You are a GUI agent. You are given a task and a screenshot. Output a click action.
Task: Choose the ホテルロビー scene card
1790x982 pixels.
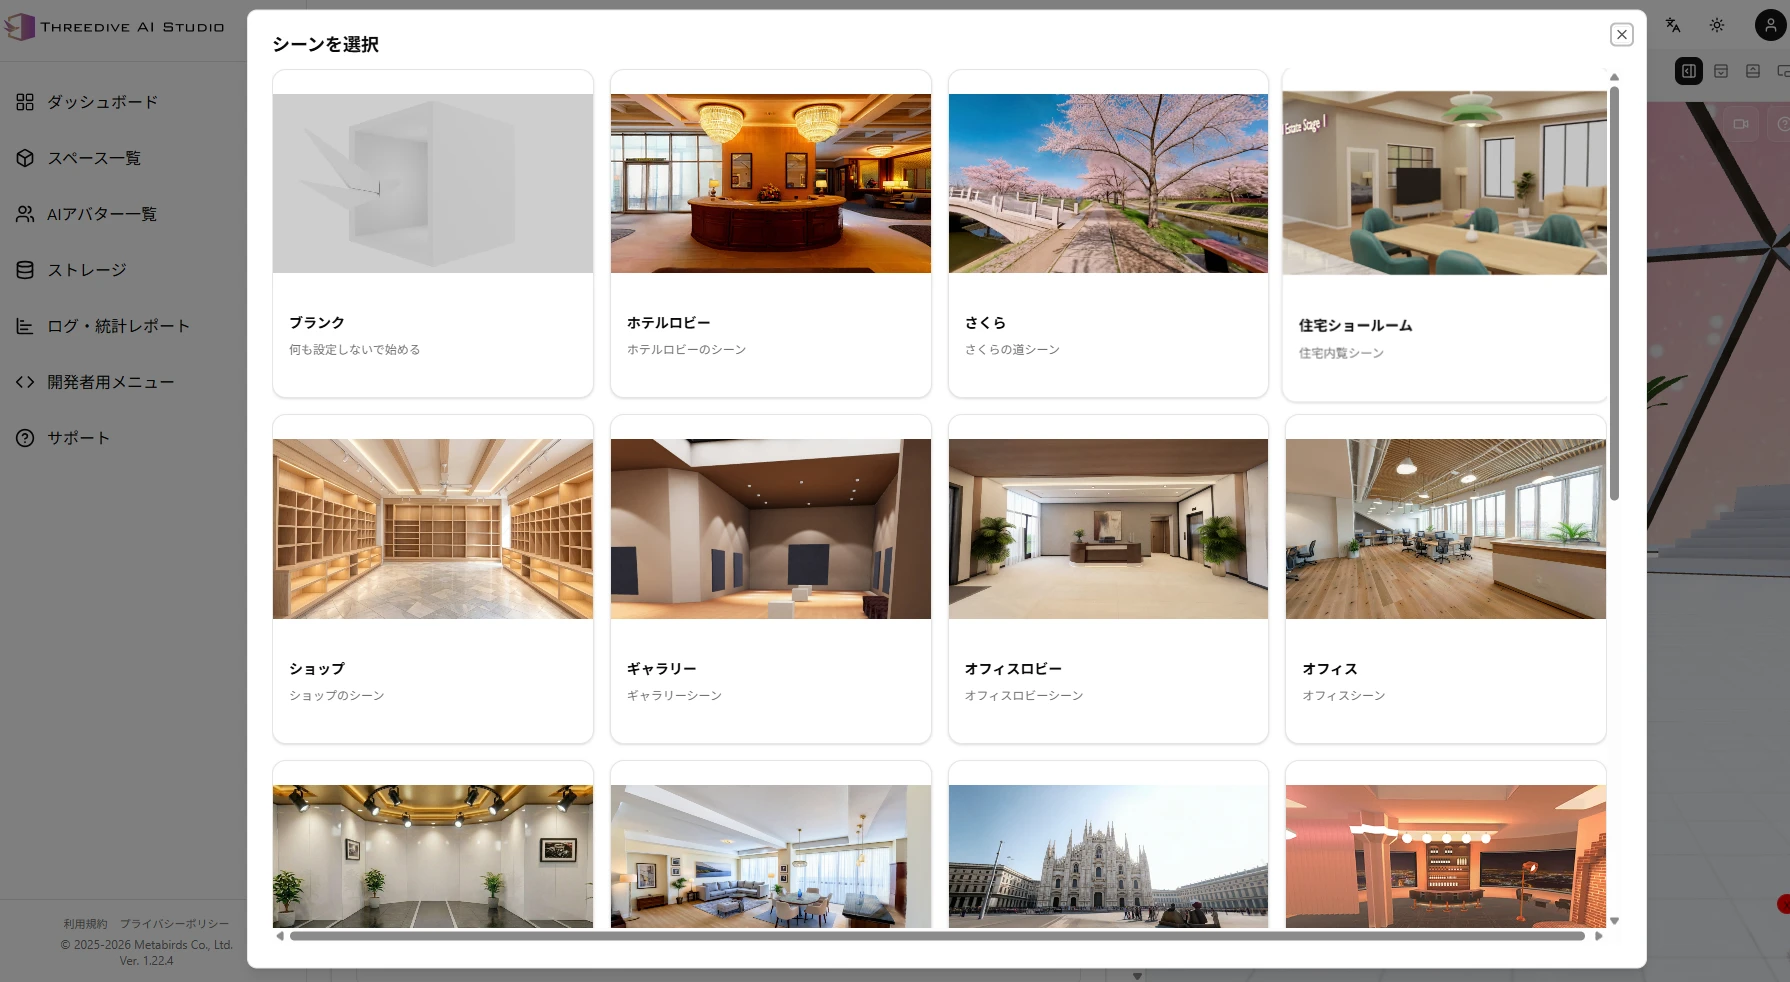pos(771,234)
